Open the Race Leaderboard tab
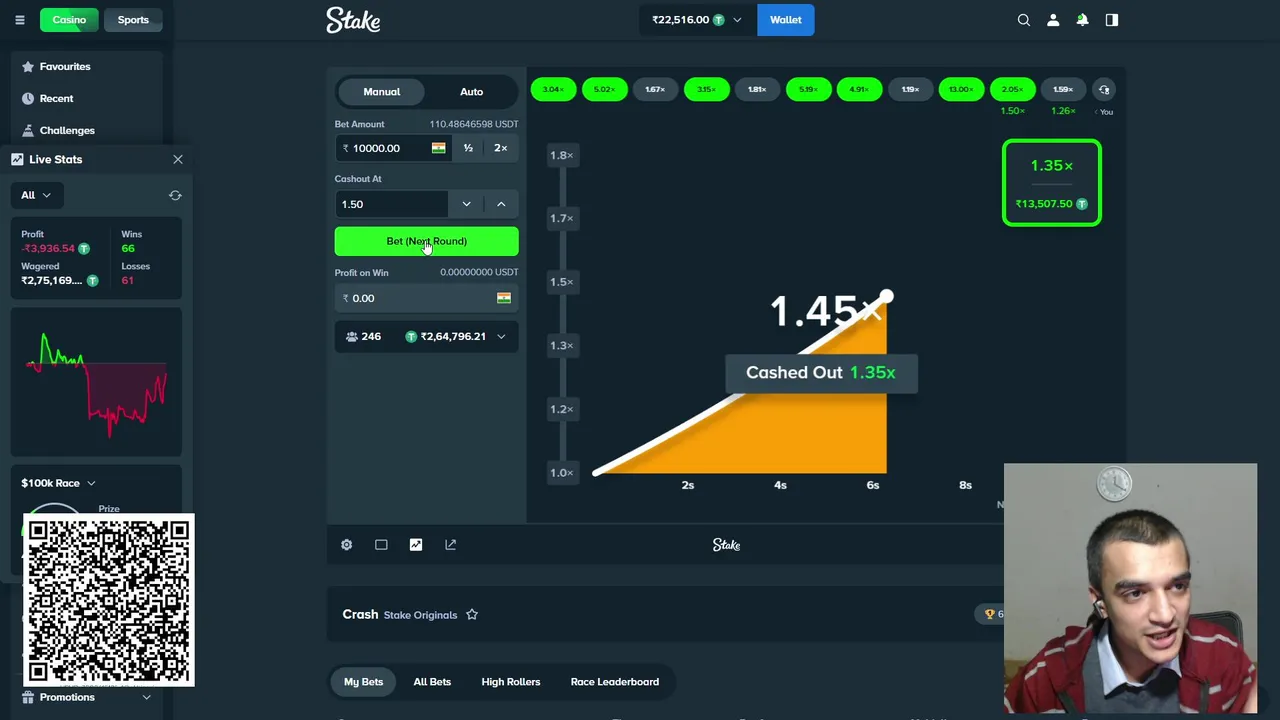 [615, 682]
